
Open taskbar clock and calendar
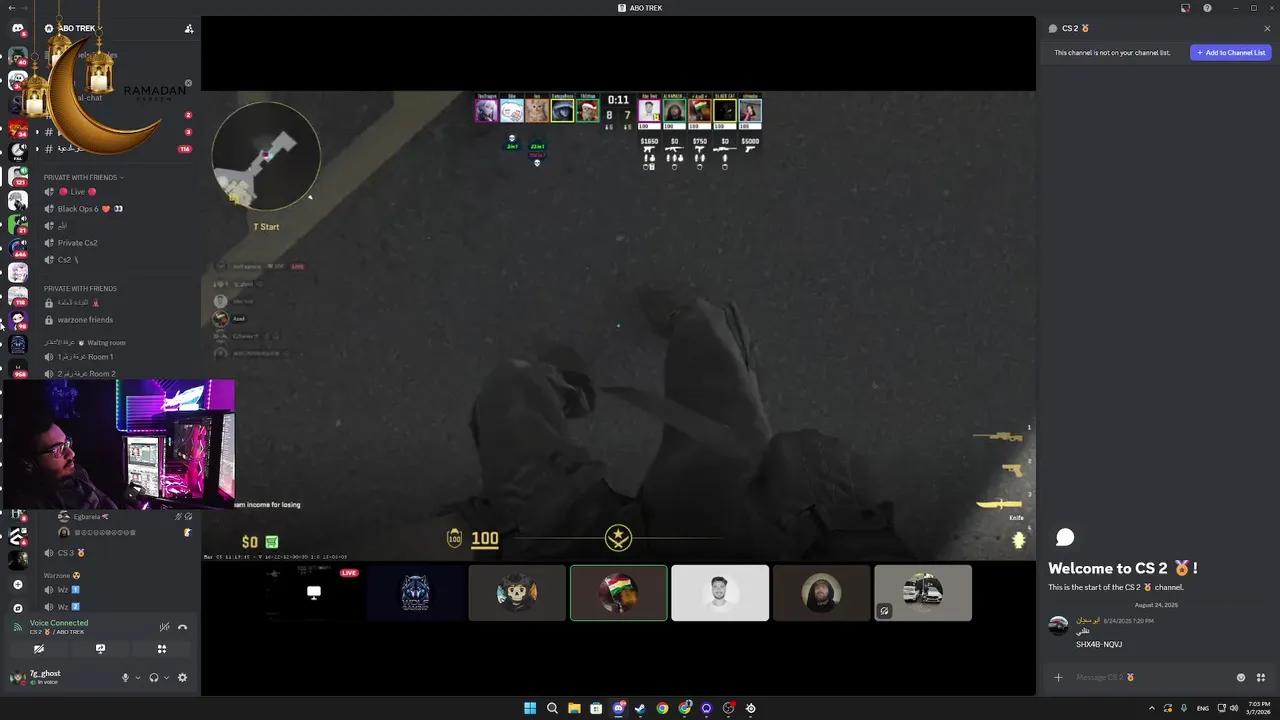click(1259, 708)
